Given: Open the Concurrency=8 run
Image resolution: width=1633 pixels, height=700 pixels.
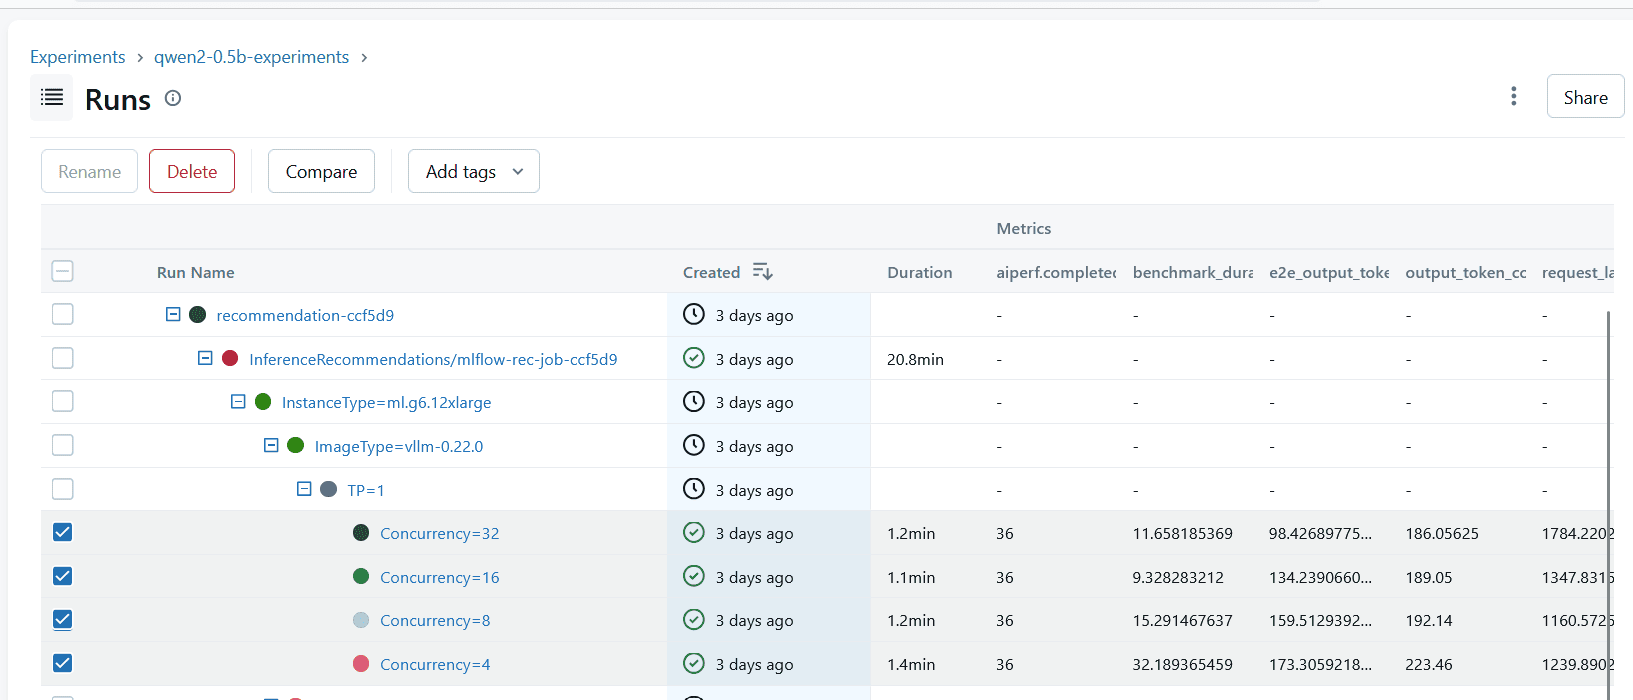Looking at the screenshot, I should (x=435, y=620).
